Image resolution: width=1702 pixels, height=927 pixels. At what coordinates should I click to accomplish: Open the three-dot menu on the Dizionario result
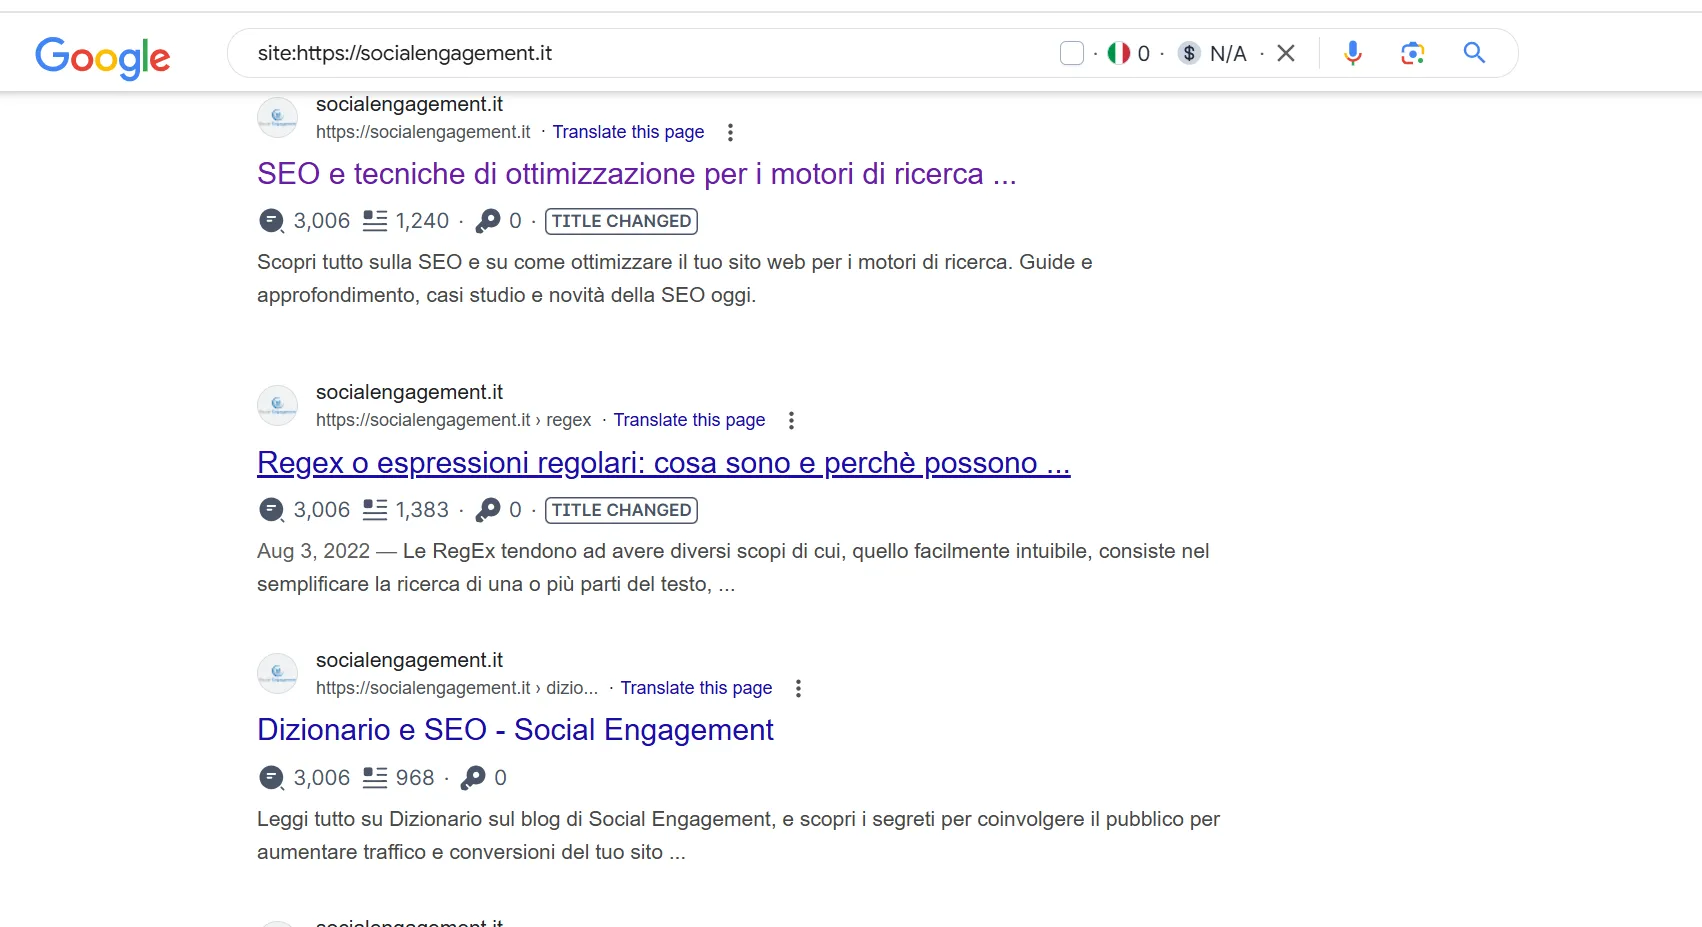(x=798, y=688)
